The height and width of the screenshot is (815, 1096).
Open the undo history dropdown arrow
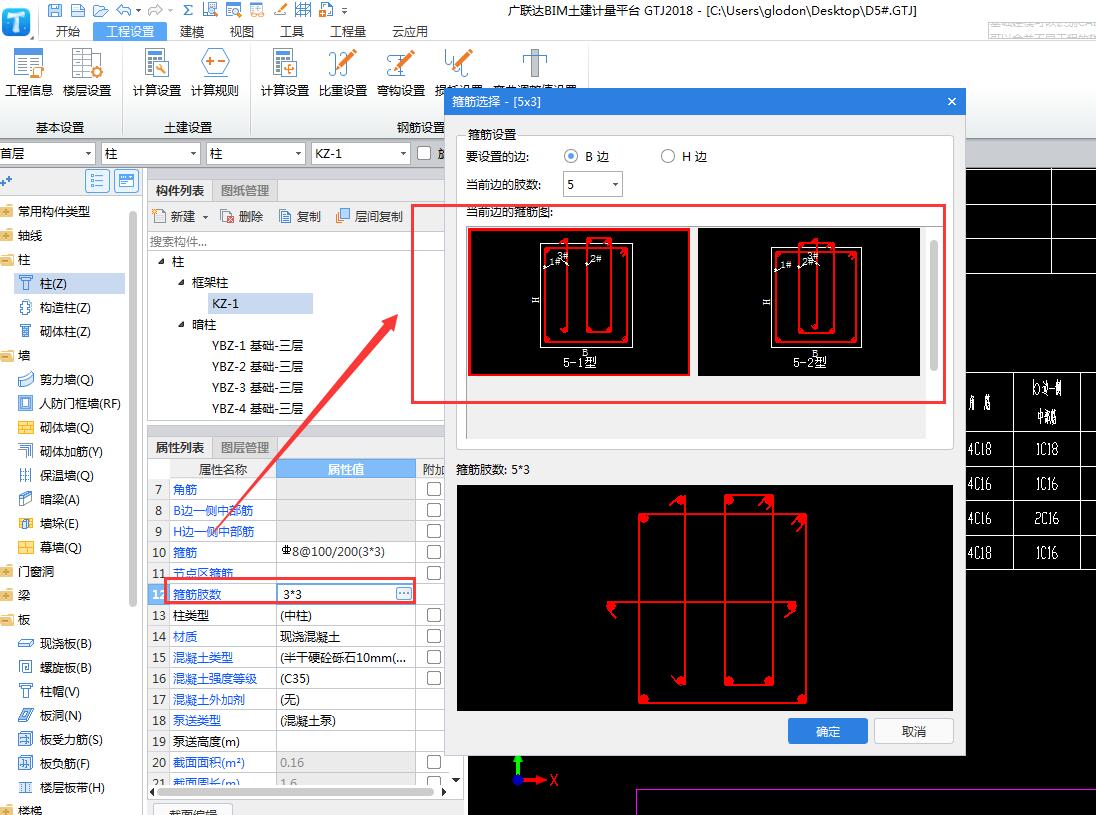pos(138,10)
